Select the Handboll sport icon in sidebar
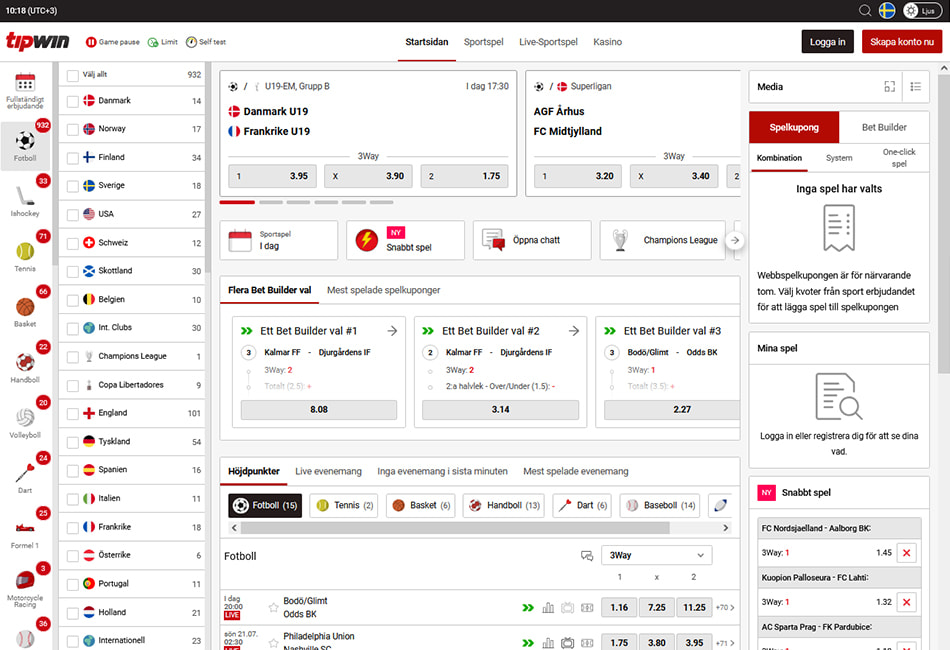The width and height of the screenshot is (950, 650). click(x=25, y=368)
